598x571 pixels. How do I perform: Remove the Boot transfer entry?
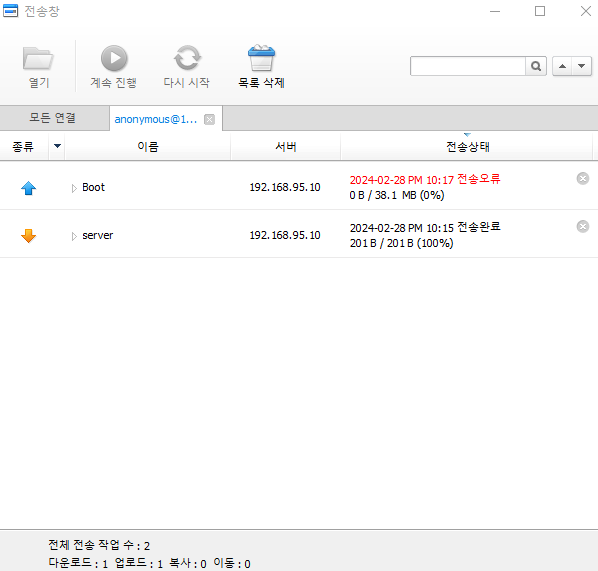click(x=583, y=179)
